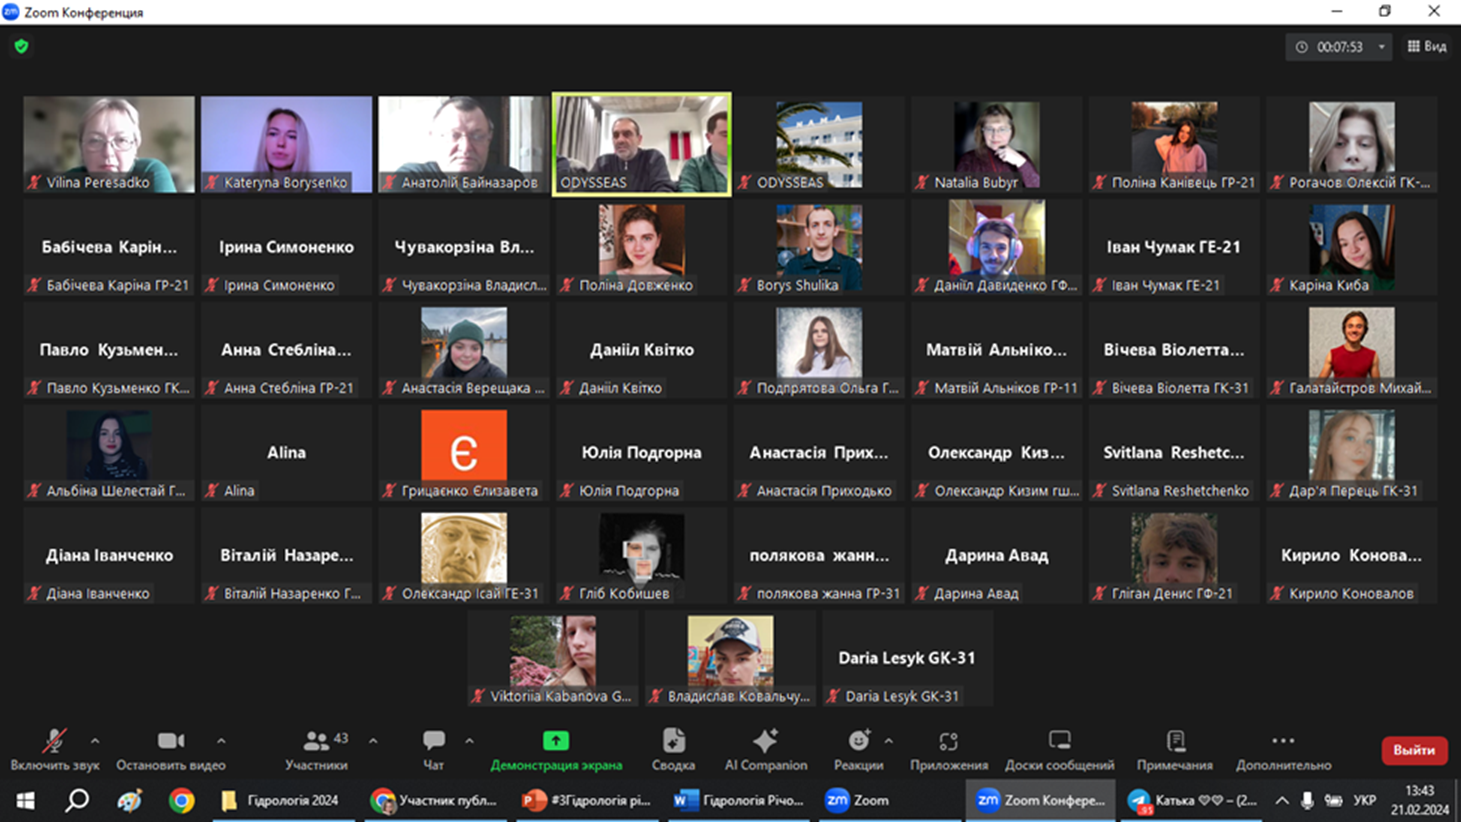Open Примечания notes panel
This screenshot has width=1461, height=822.
point(1174,749)
